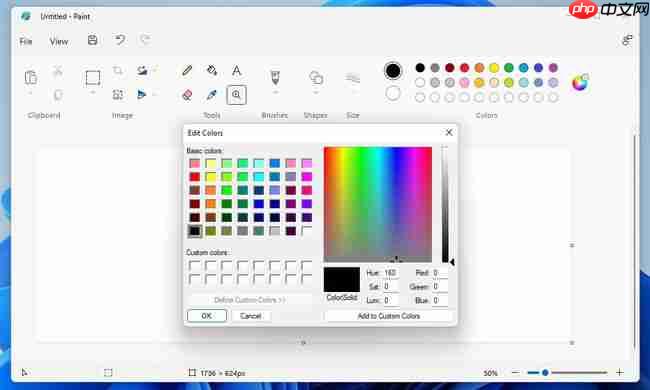Click the Crop image icon
650x390 pixels.
tap(118, 70)
